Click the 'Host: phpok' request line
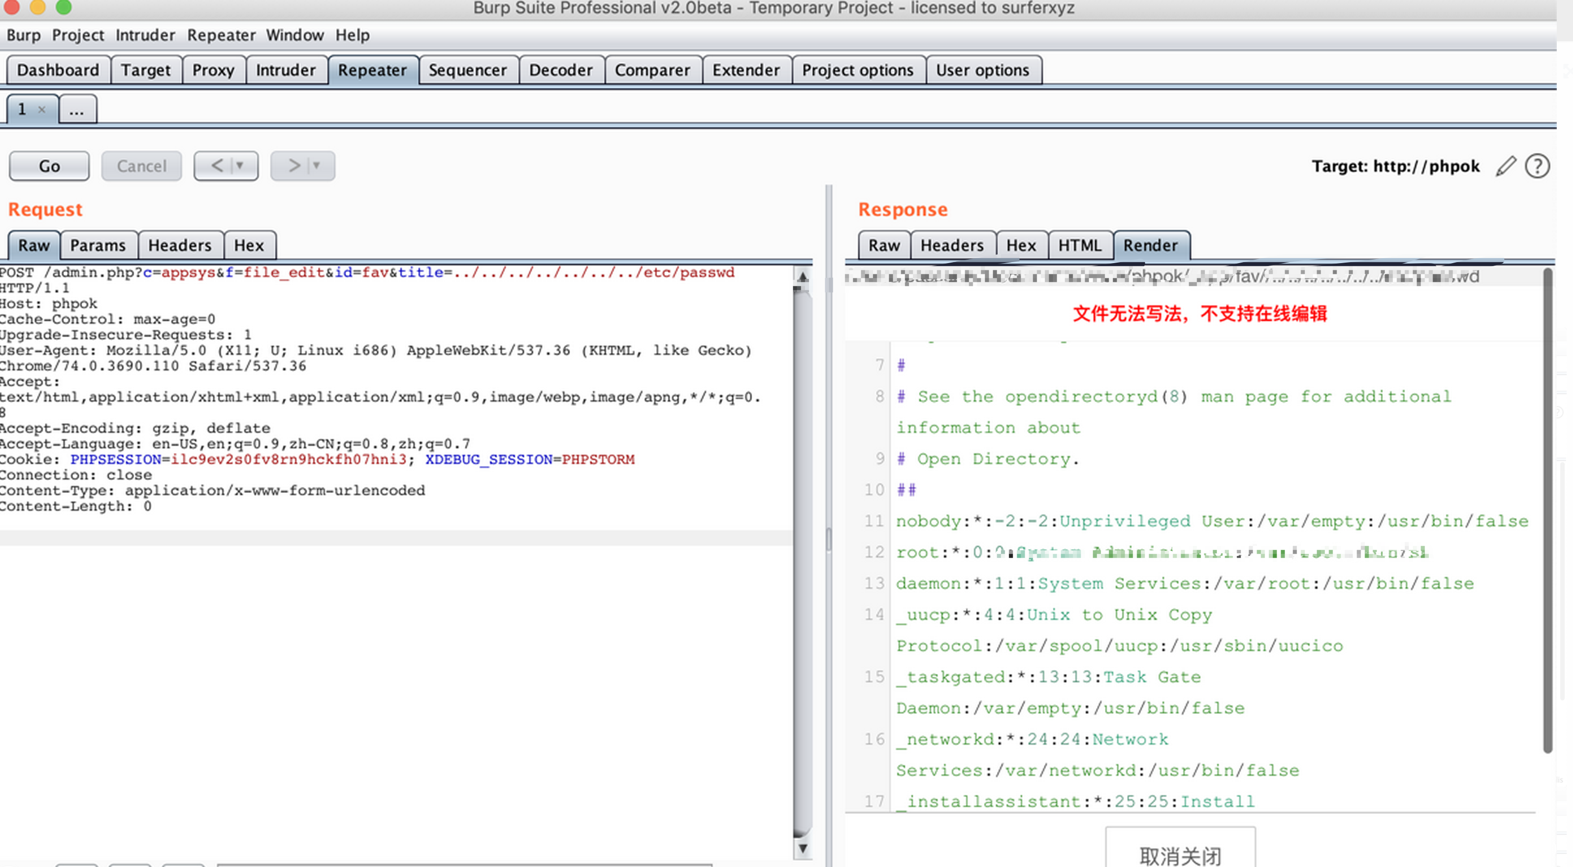Image resolution: width=1573 pixels, height=867 pixels. [x=49, y=304]
